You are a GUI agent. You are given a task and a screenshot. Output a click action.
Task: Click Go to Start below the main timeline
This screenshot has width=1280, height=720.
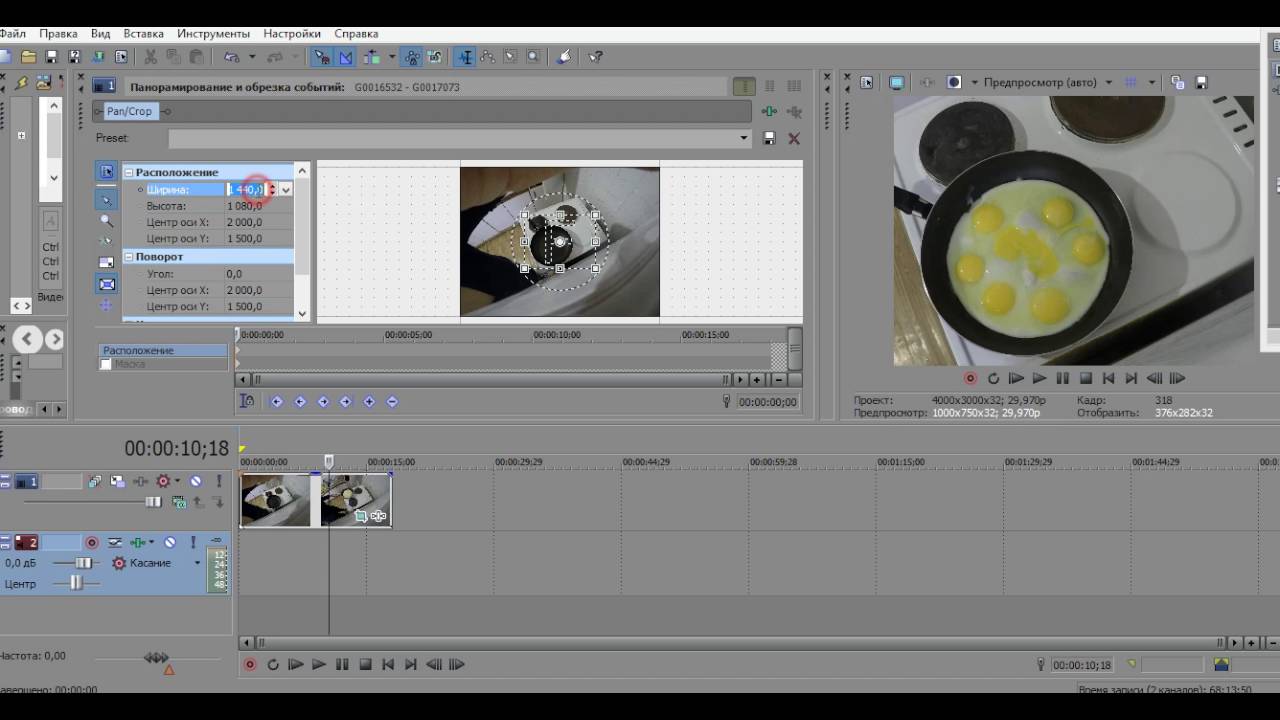pyautogui.click(x=388, y=664)
